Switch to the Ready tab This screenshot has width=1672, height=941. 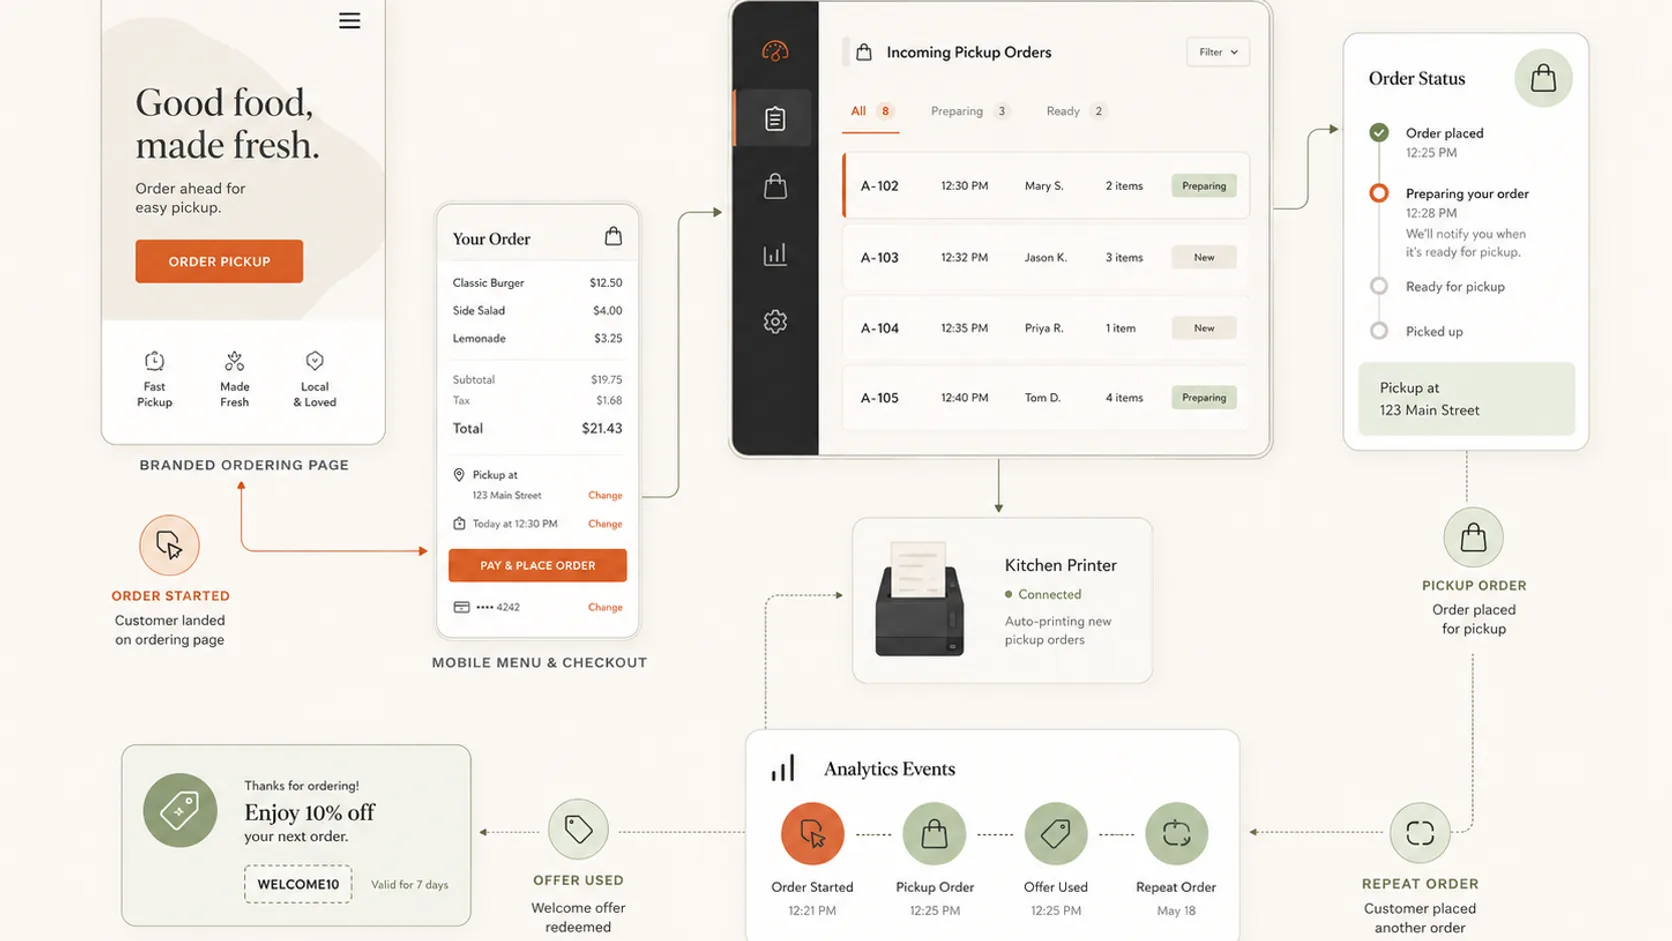coord(1076,111)
